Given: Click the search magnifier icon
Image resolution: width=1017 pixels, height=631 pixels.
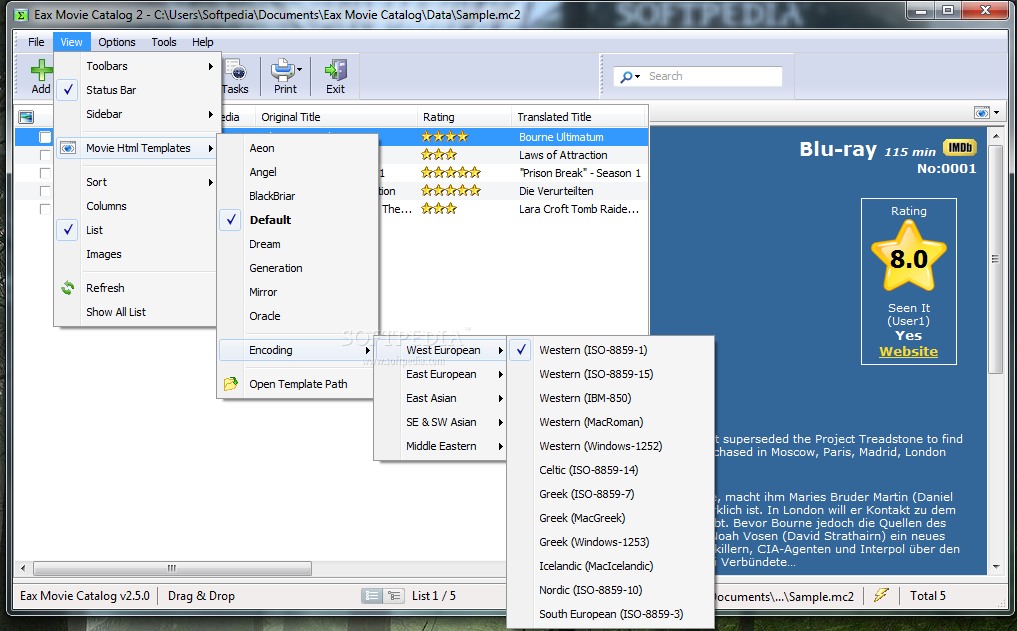Looking at the screenshot, I should pyautogui.click(x=626, y=77).
